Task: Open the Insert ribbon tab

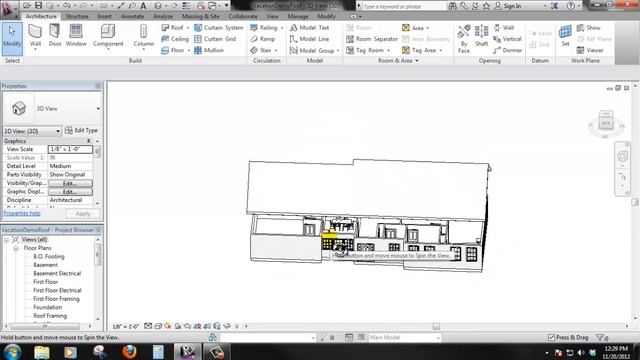Action: coord(104,16)
